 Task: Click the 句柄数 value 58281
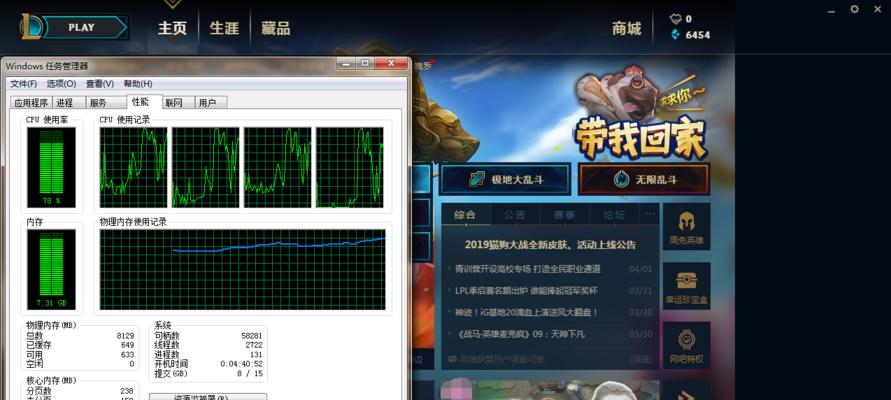pos(252,336)
